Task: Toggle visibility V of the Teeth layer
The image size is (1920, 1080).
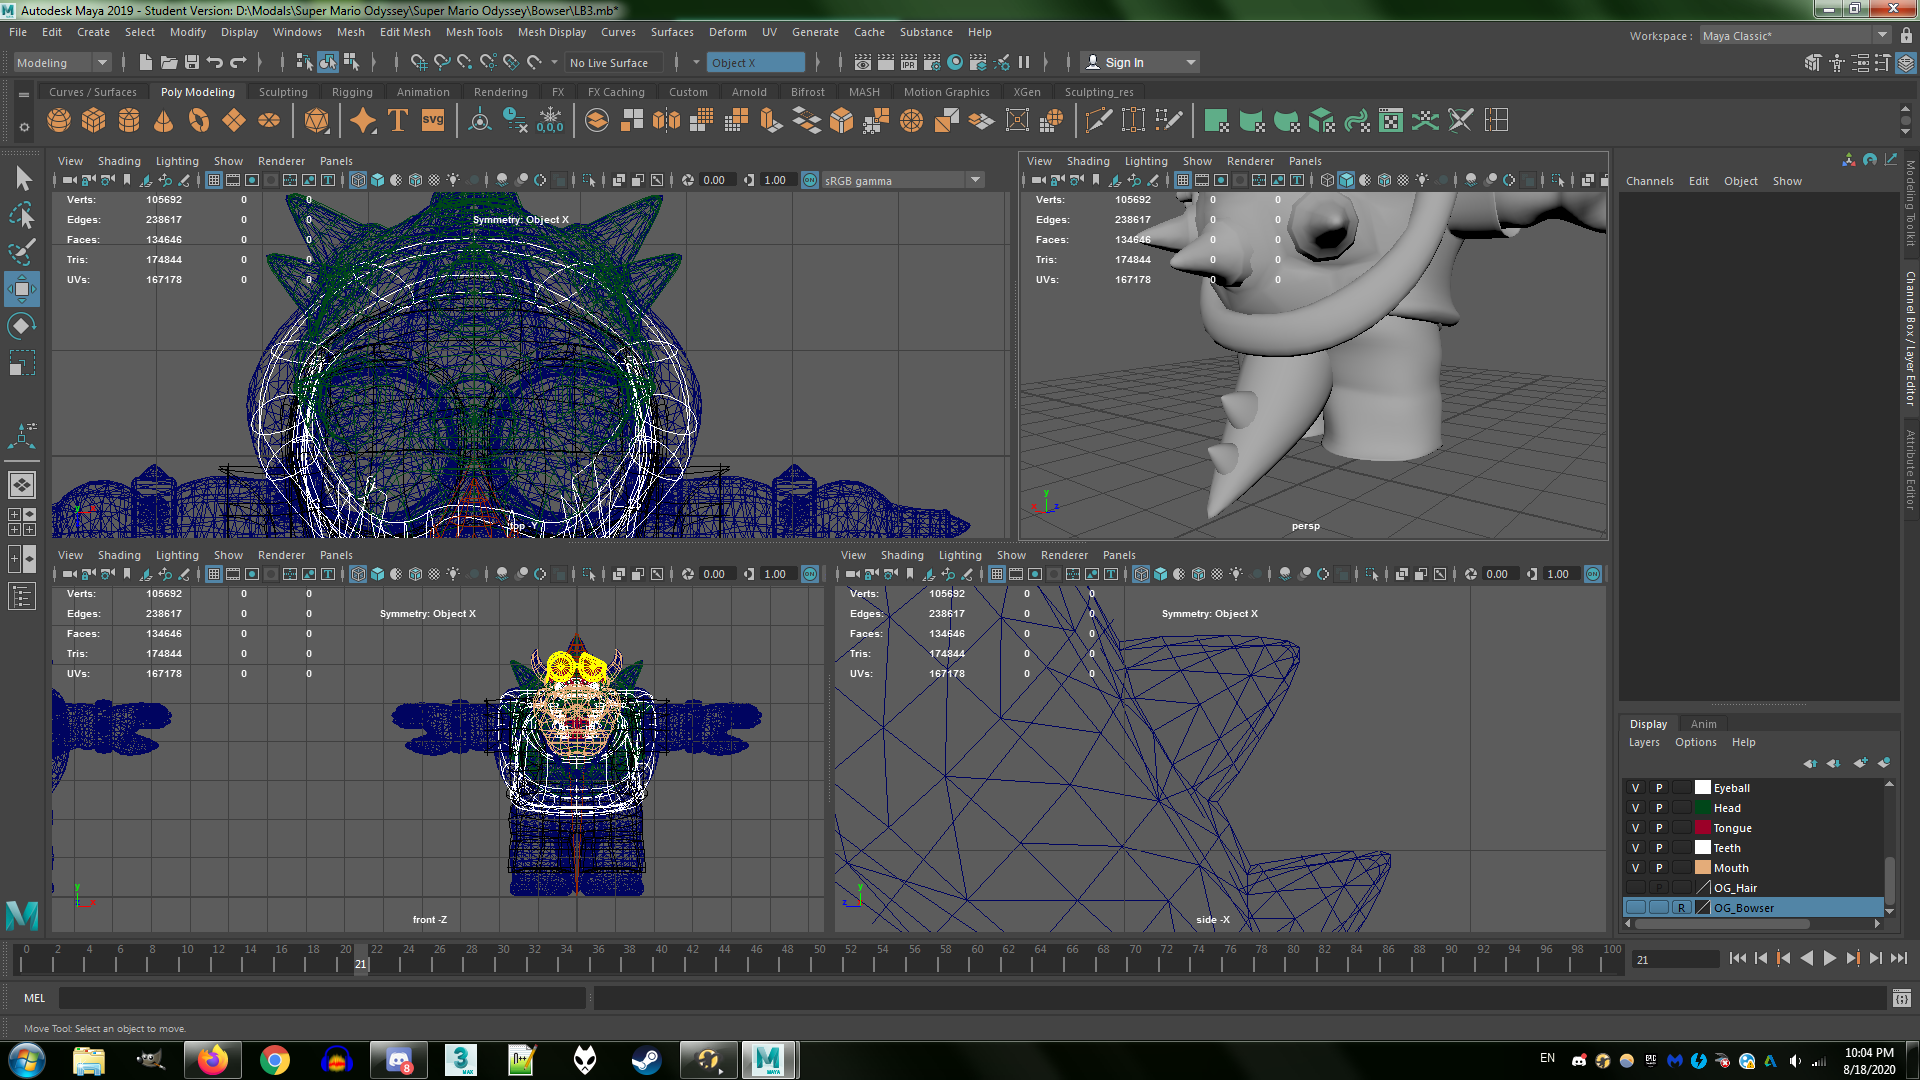Action: [1636, 848]
